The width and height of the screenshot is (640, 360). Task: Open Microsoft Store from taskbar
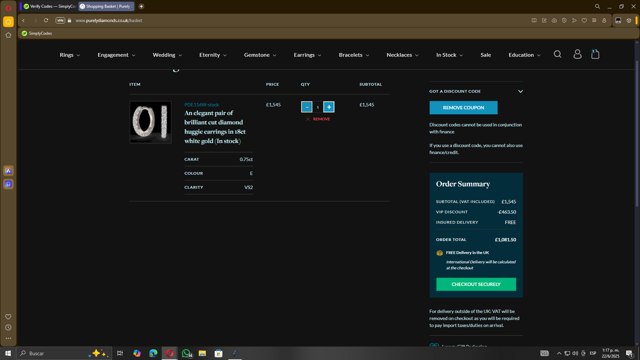coord(219,353)
